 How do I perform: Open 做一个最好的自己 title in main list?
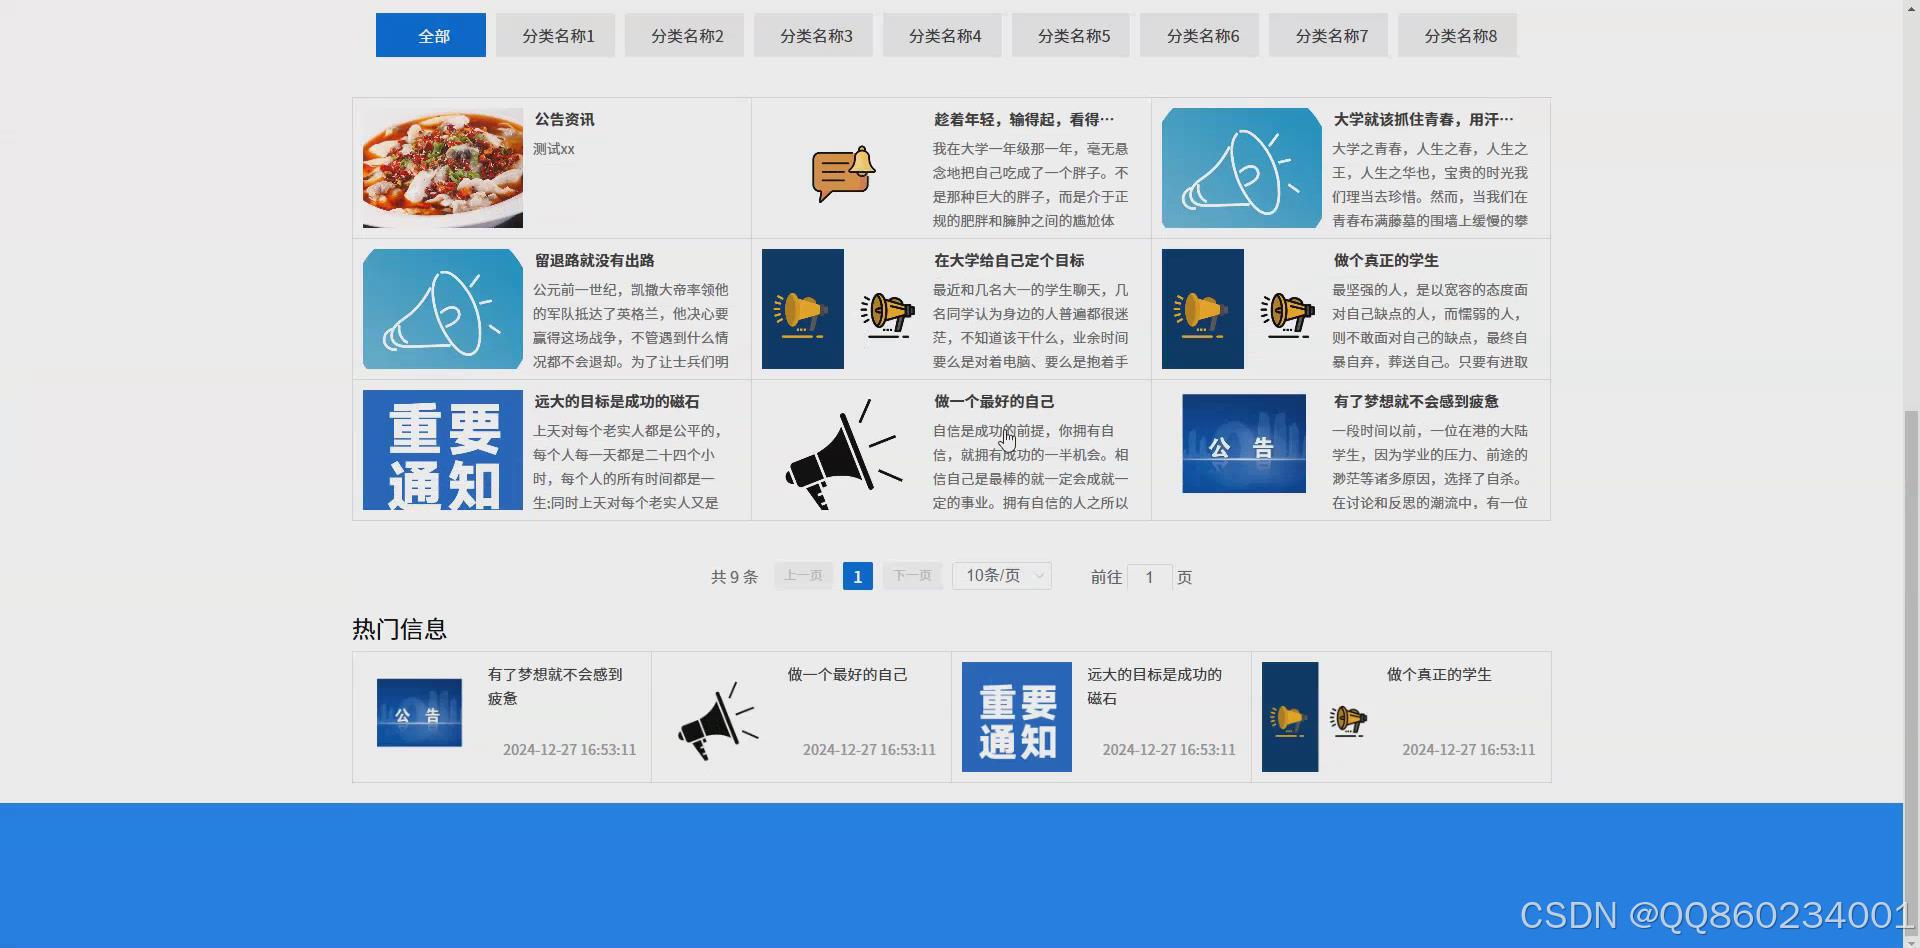coord(994,401)
